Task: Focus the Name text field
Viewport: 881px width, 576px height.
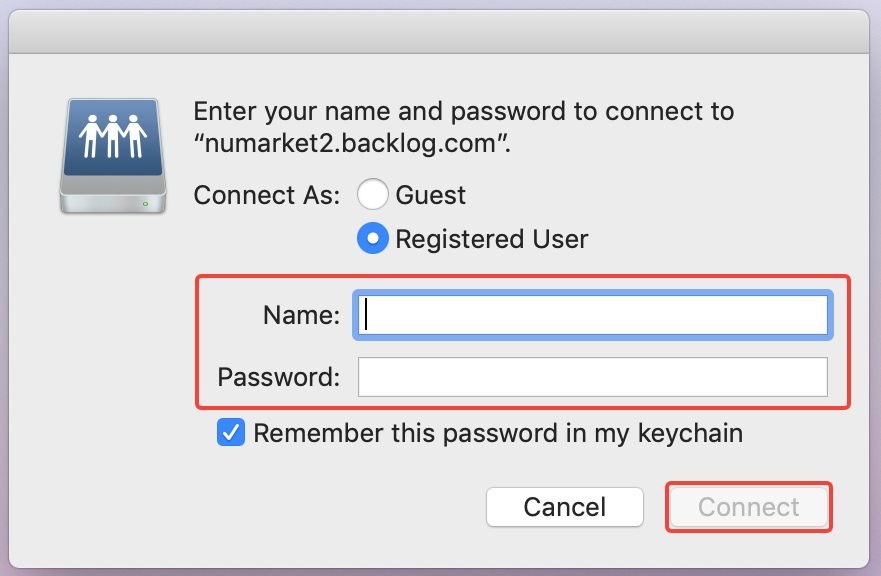Action: [592, 315]
